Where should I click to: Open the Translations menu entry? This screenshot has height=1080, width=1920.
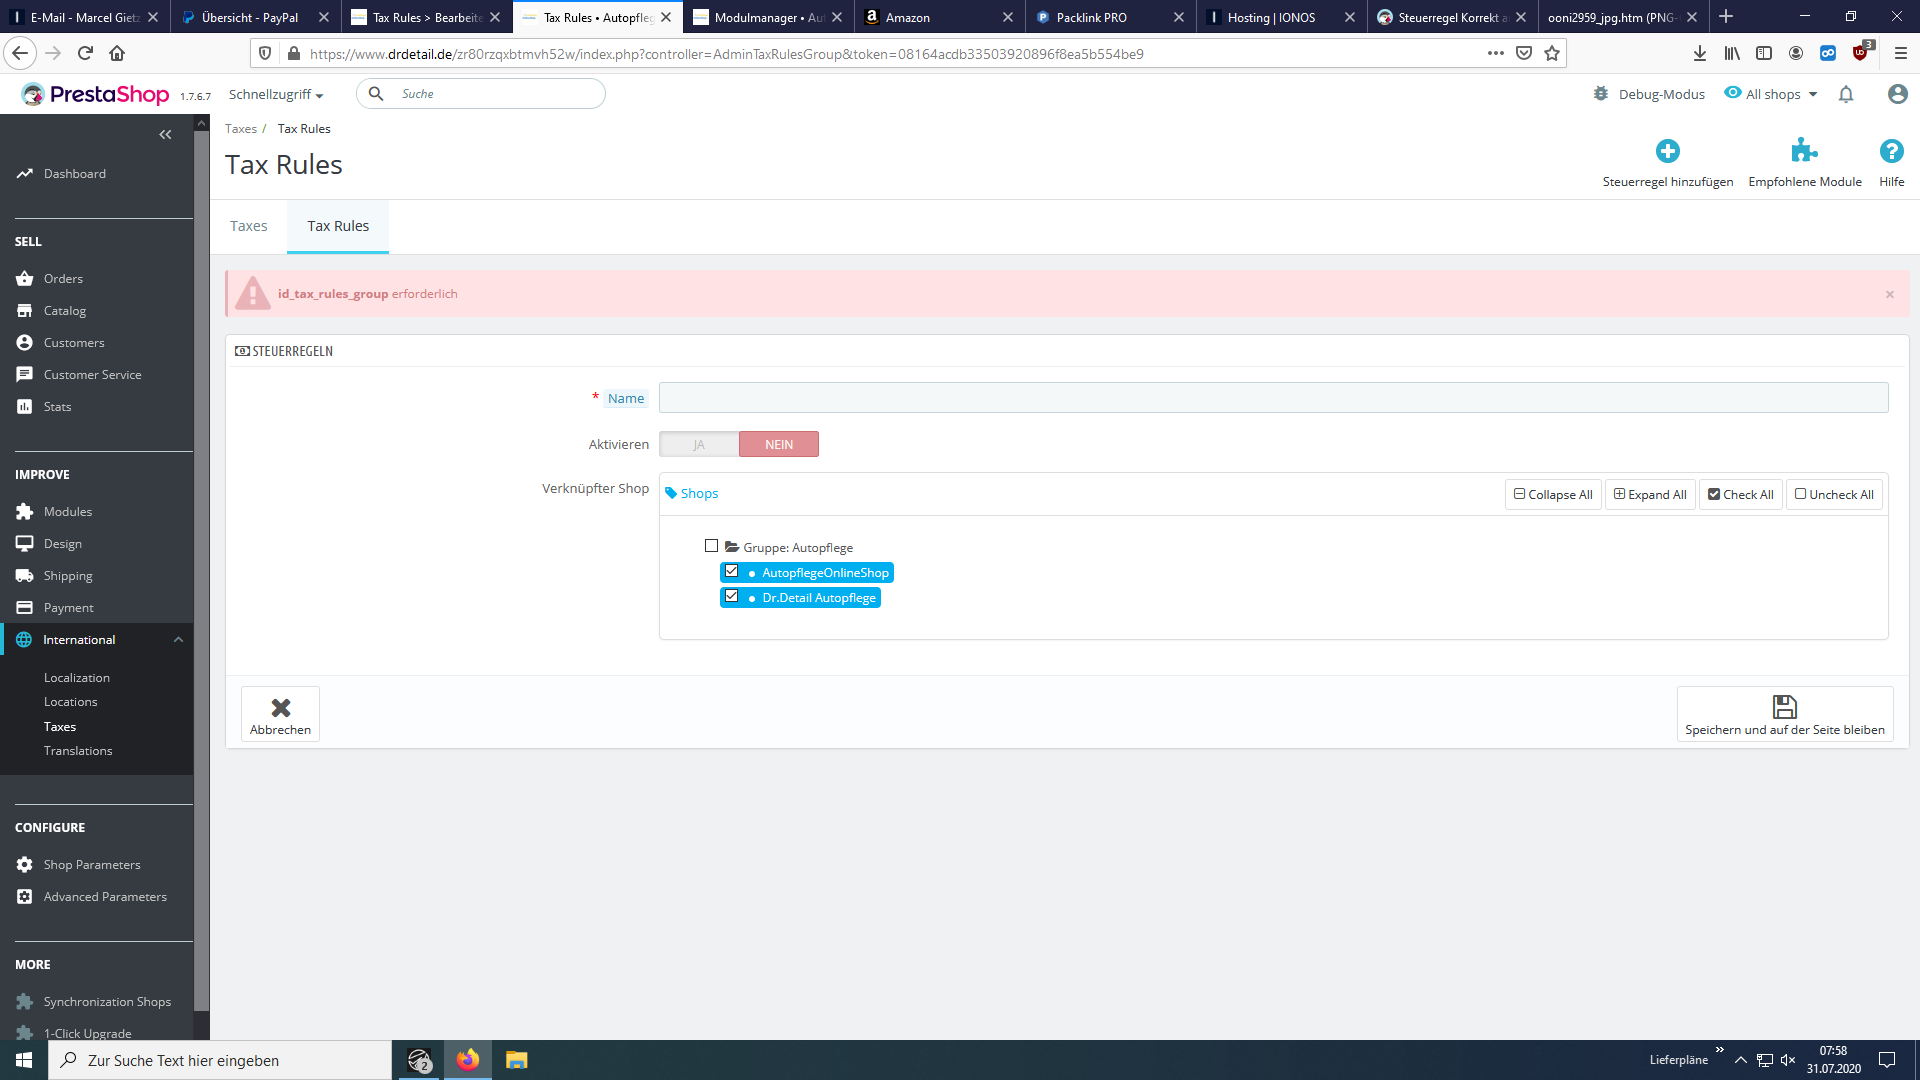click(78, 750)
